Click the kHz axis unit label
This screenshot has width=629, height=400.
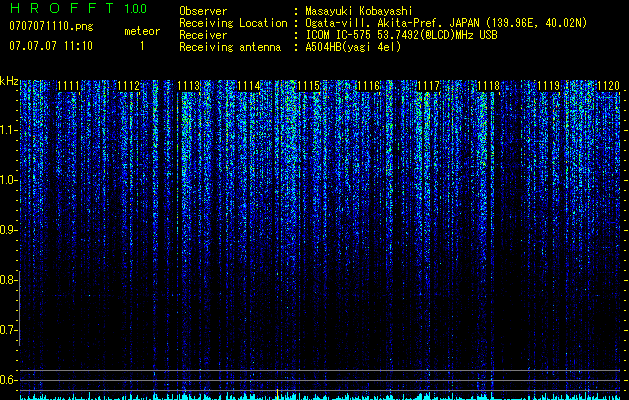(9, 81)
